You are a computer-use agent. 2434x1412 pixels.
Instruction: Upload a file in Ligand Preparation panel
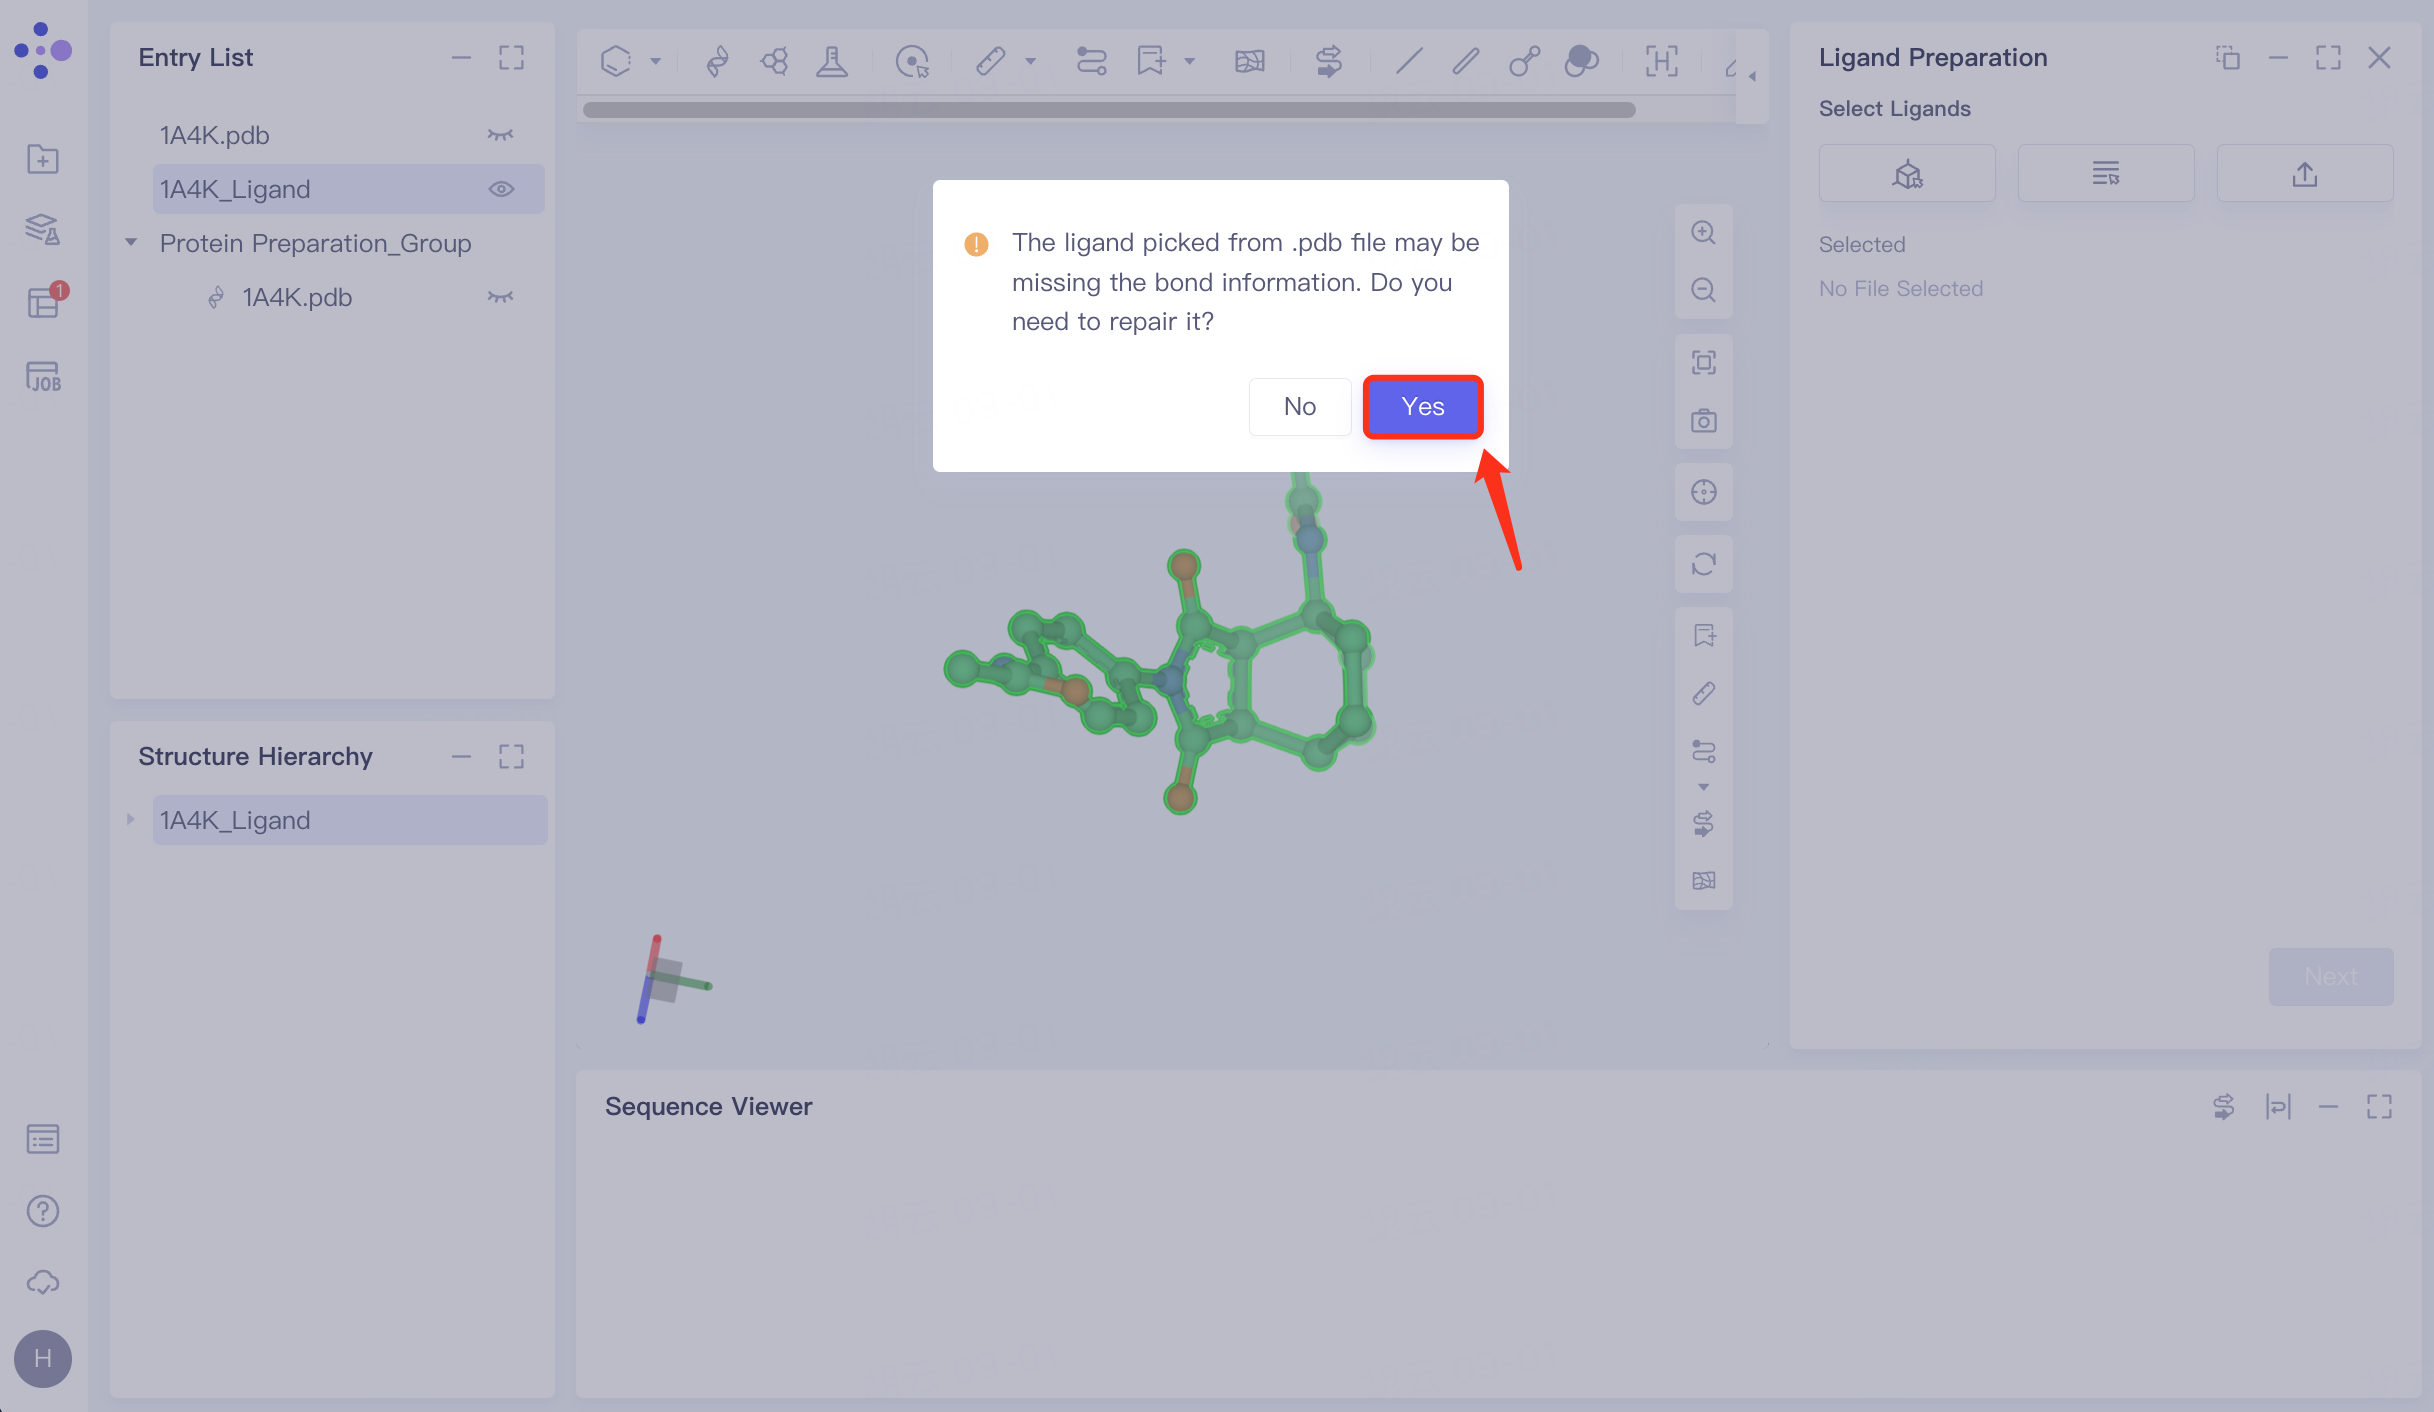2304,172
